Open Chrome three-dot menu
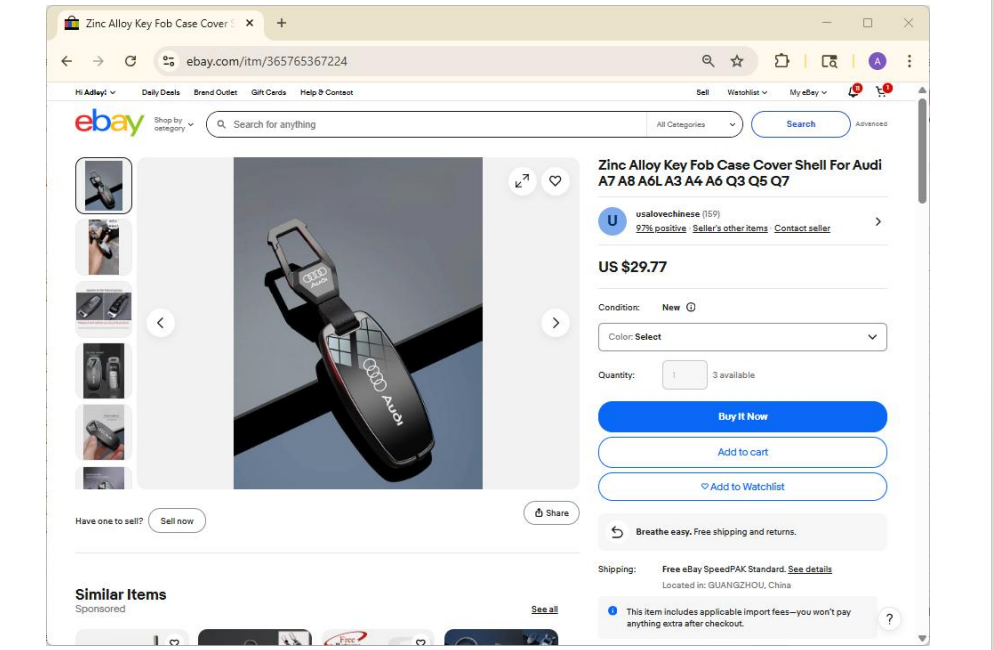This screenshot has height=650, width=993. click(909, 61)
